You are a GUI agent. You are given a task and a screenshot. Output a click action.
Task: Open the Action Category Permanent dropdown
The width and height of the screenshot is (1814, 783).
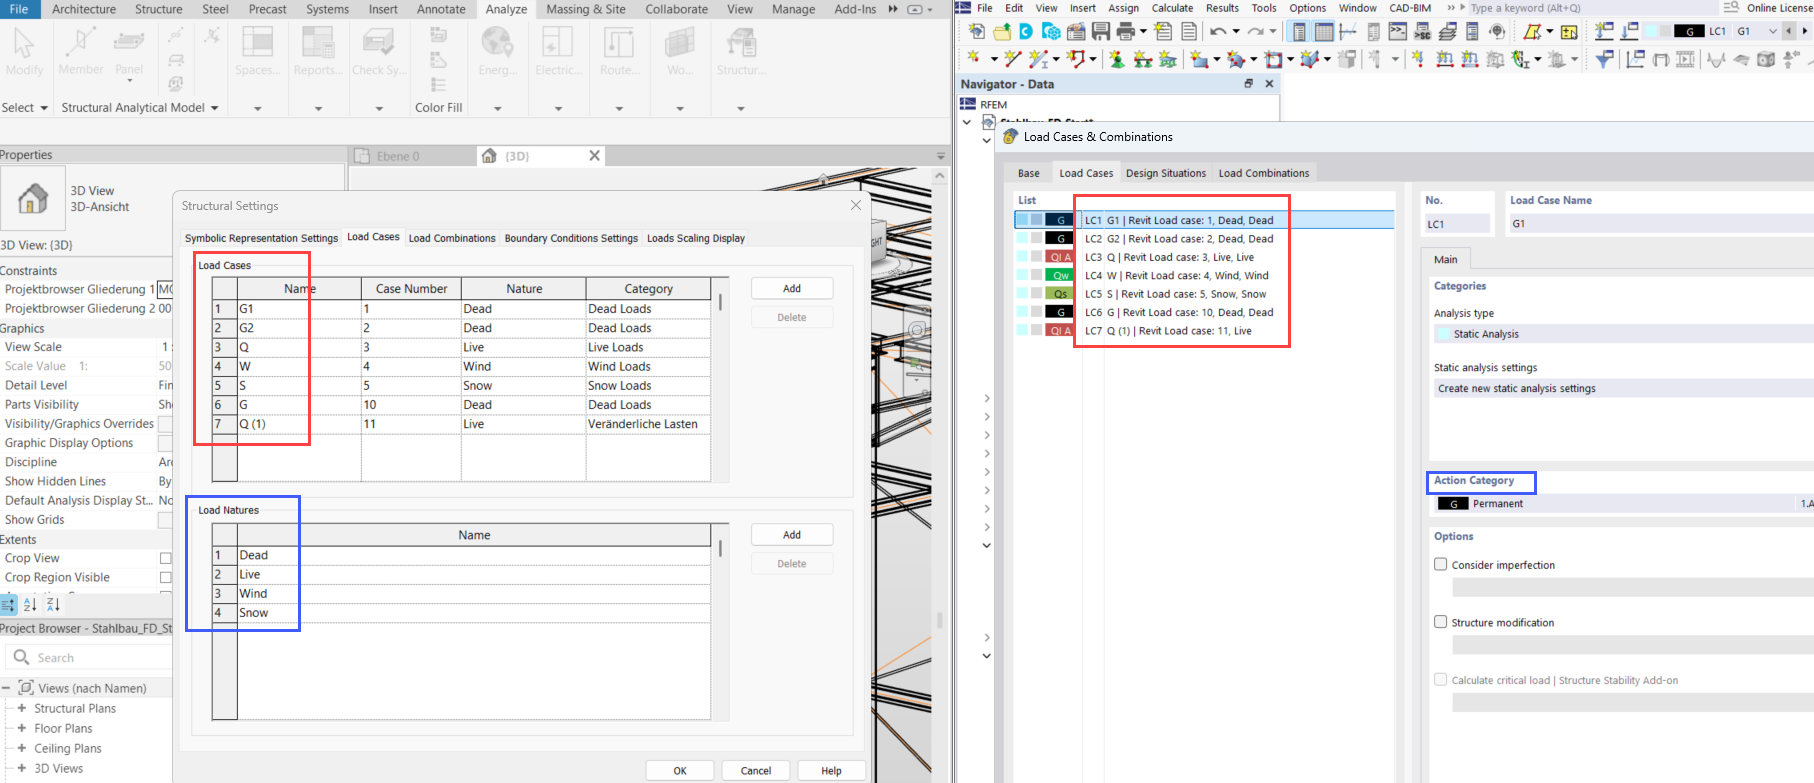coord(1624,503)
